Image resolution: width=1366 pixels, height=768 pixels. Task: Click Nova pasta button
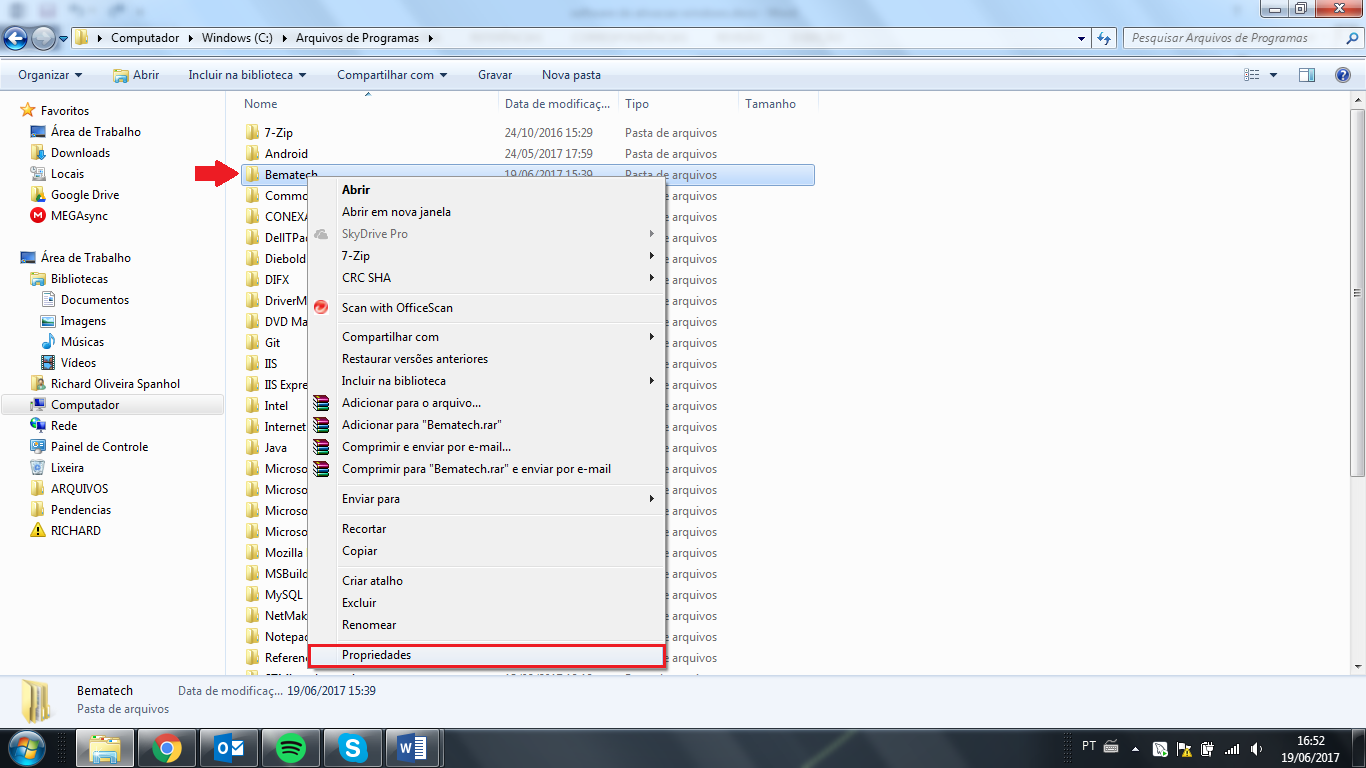[571, 75]
